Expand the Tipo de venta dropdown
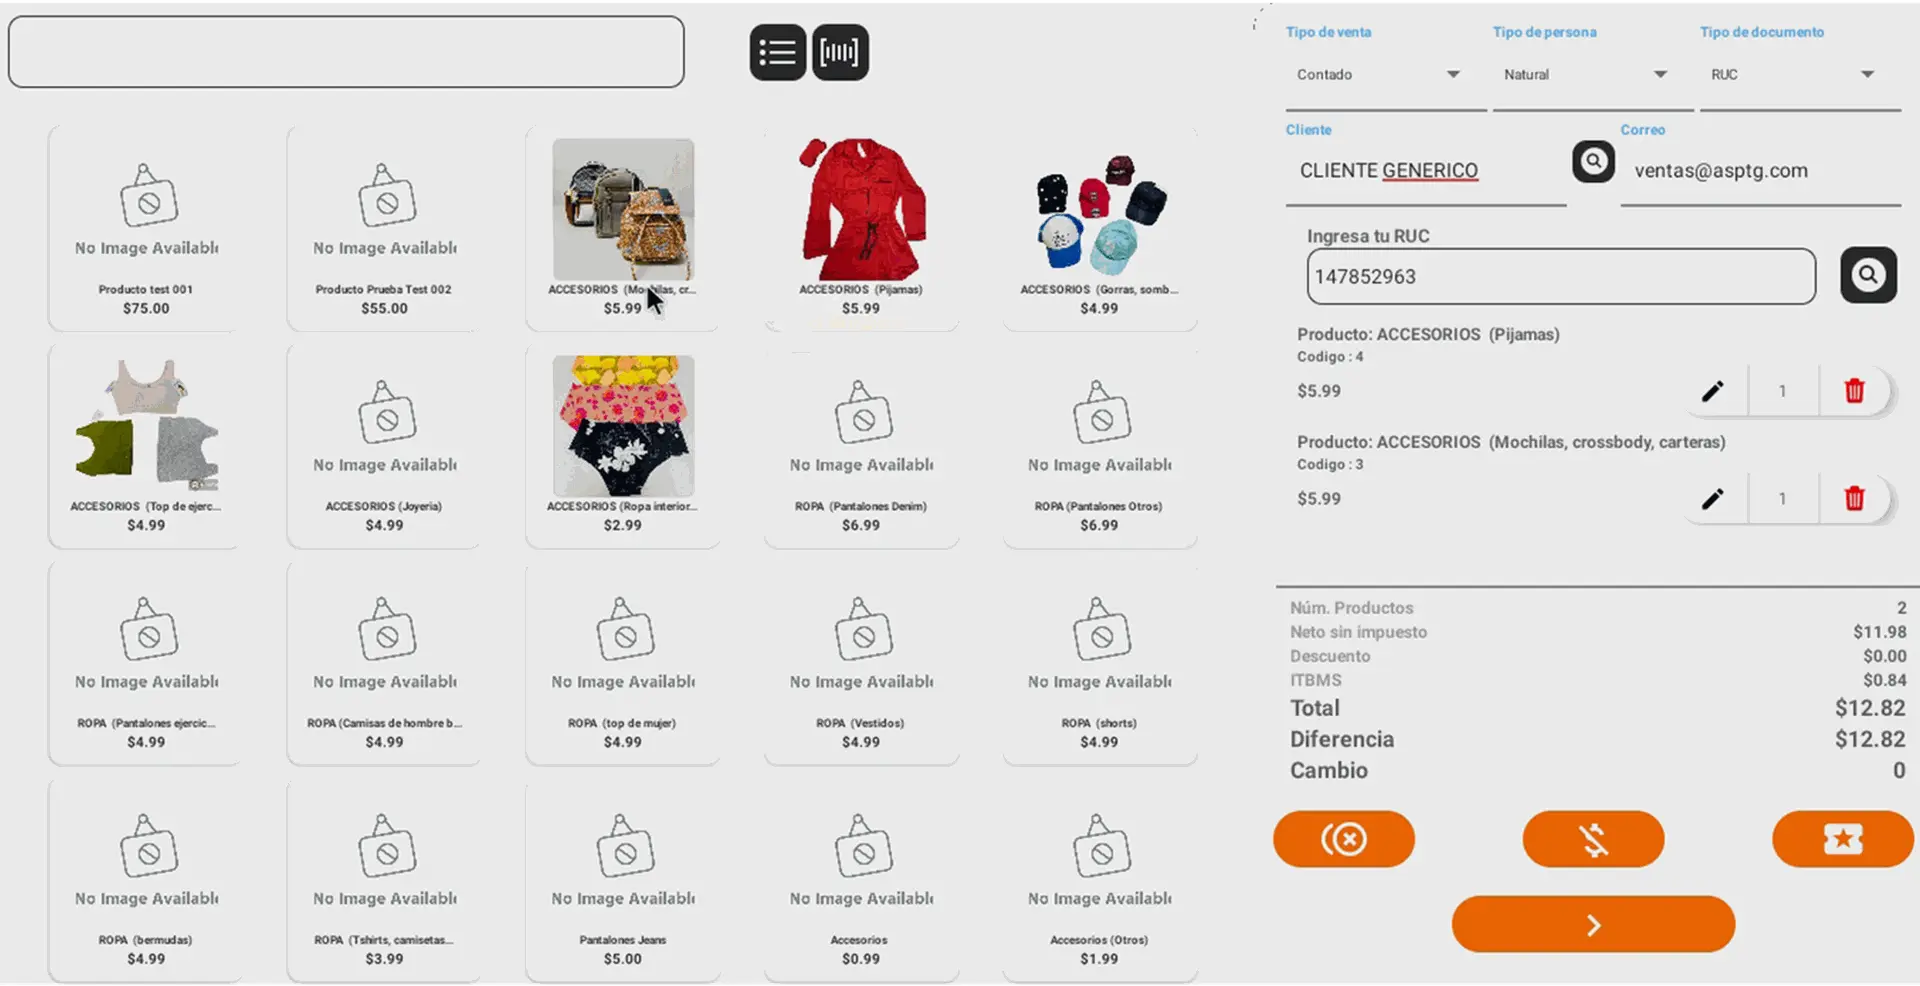The image size is (1920, 986). pyautogui.click(x=1385, y=75)
